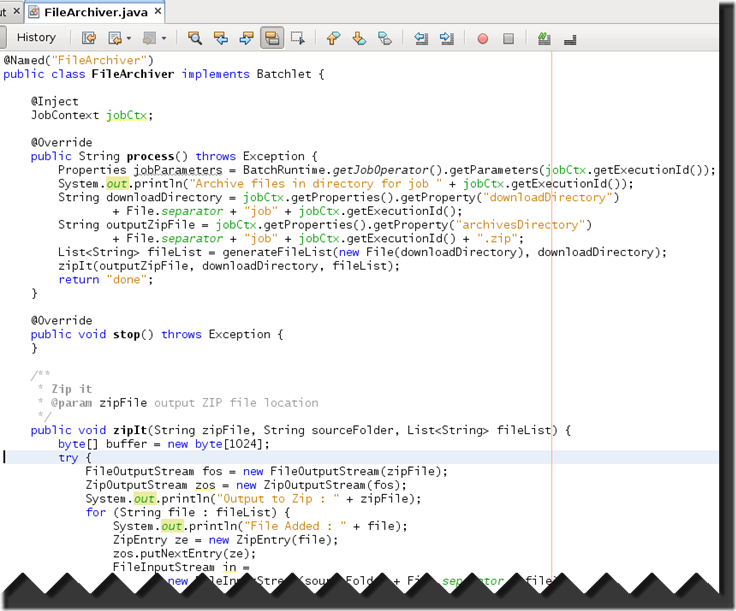Open the History view
Image resolution: width=736 pixels, height=611 pixels.
point(36,38)
